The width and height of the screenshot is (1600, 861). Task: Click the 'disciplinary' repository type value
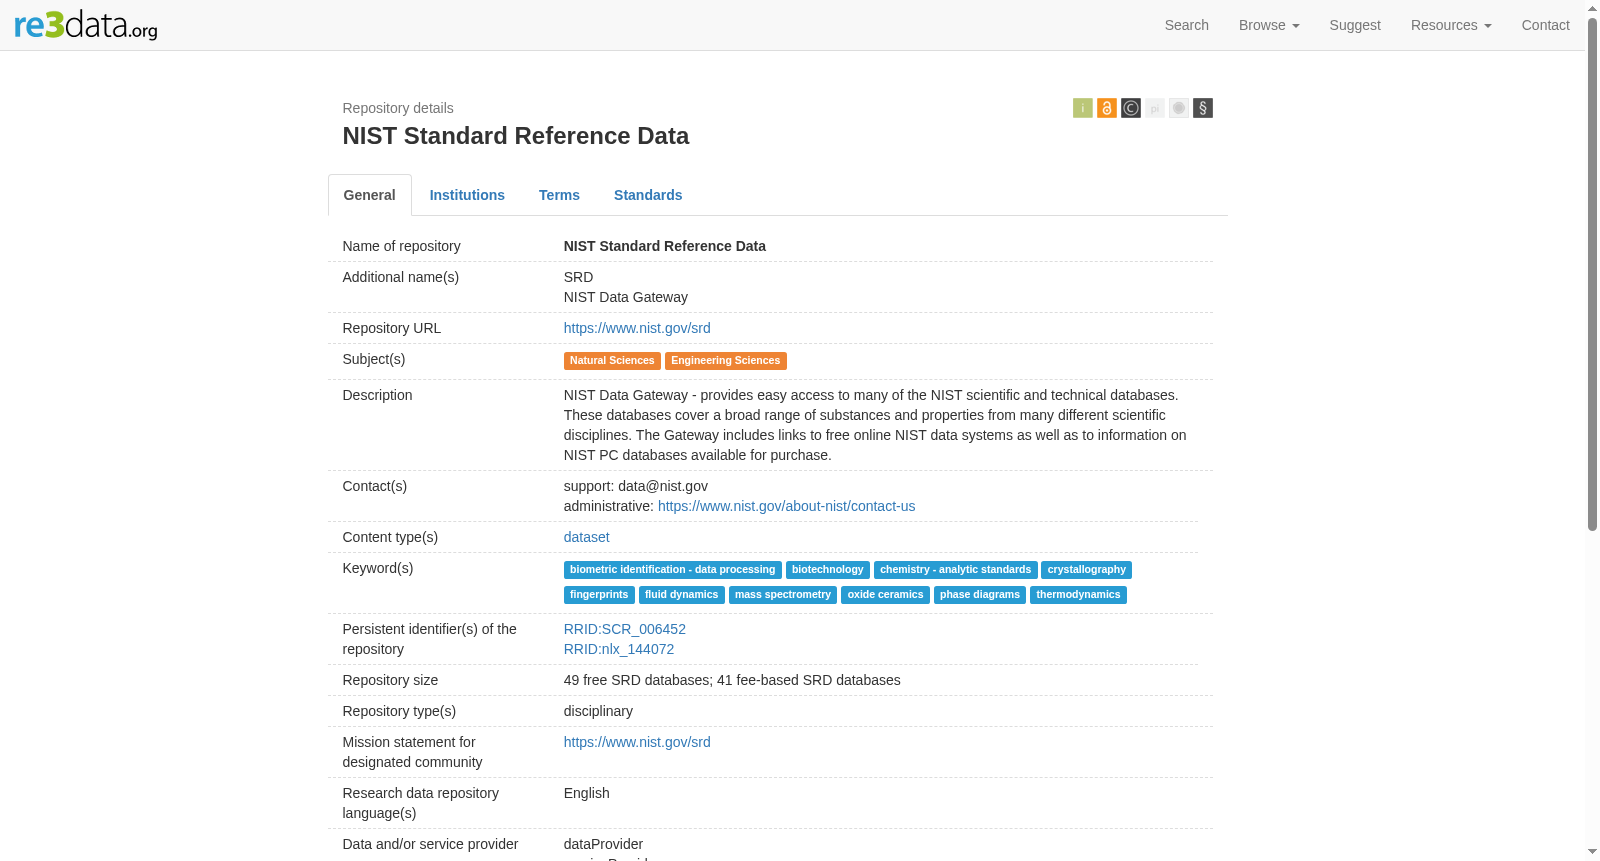(598, 711)
